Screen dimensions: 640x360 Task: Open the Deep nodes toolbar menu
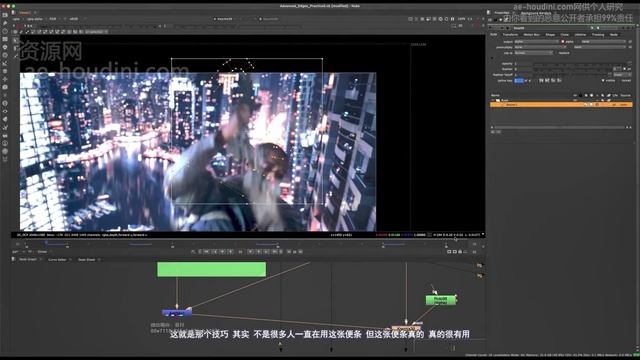point(5,103)
